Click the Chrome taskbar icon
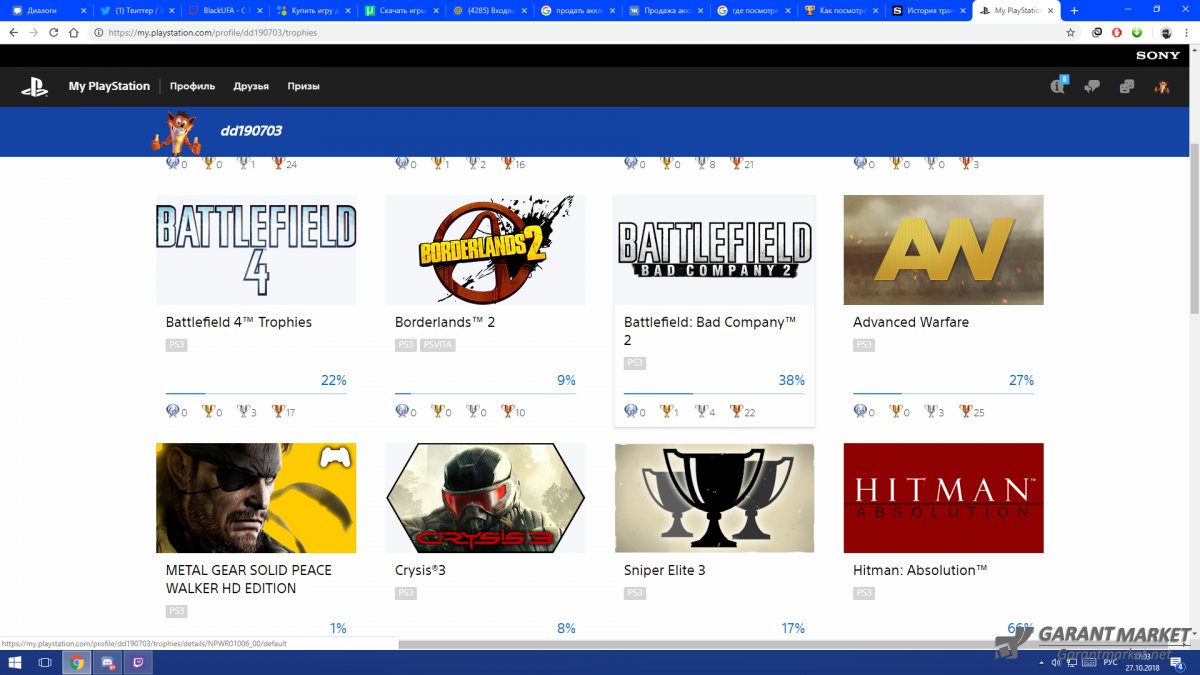Screen dimensions: 1200x675 [x=76, y=662]
